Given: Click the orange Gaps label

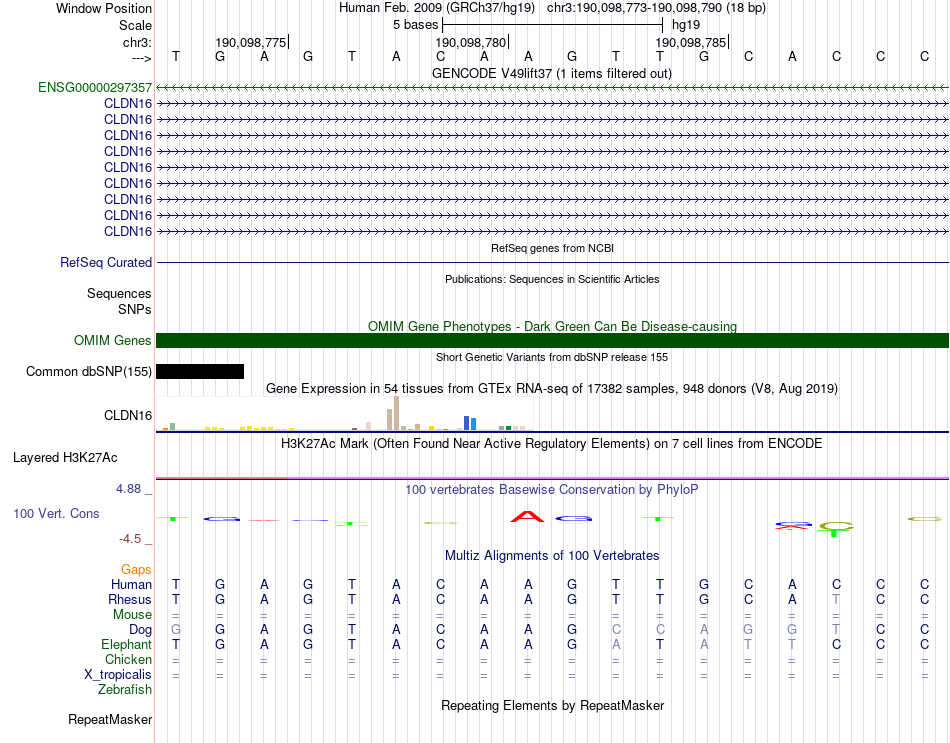Looking at the screenshot, I should coord(136,569).
